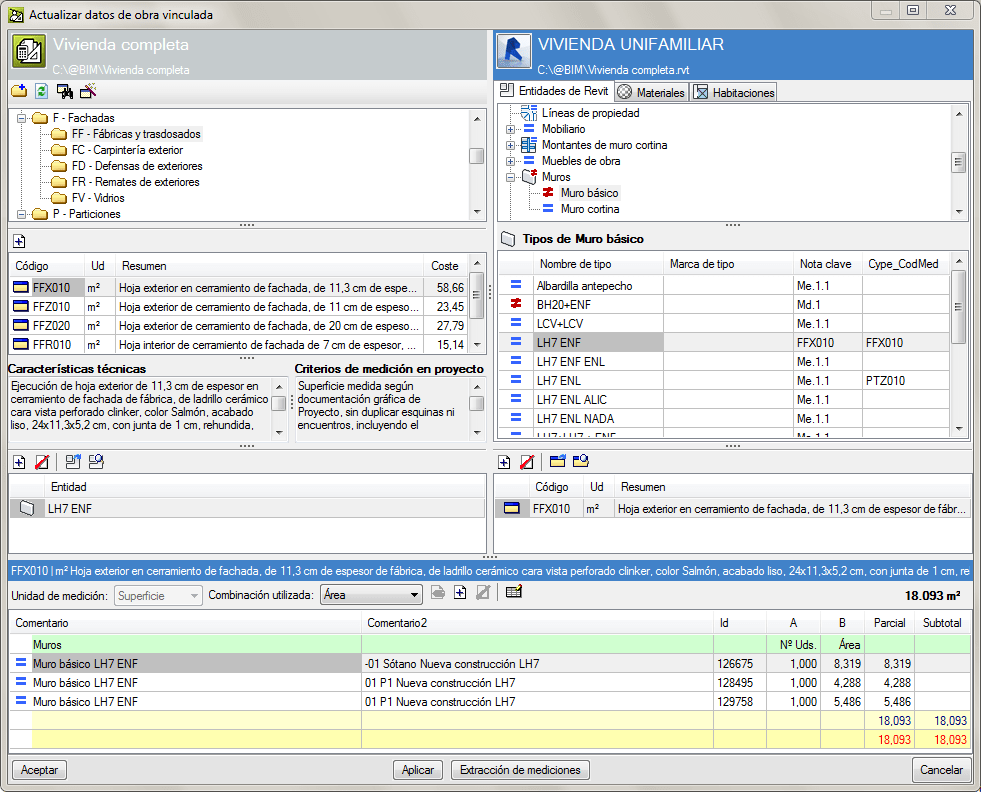Select the FC - Carpintería exterior folder
Viewport: 981px width, 792px height.
[127, 150]
